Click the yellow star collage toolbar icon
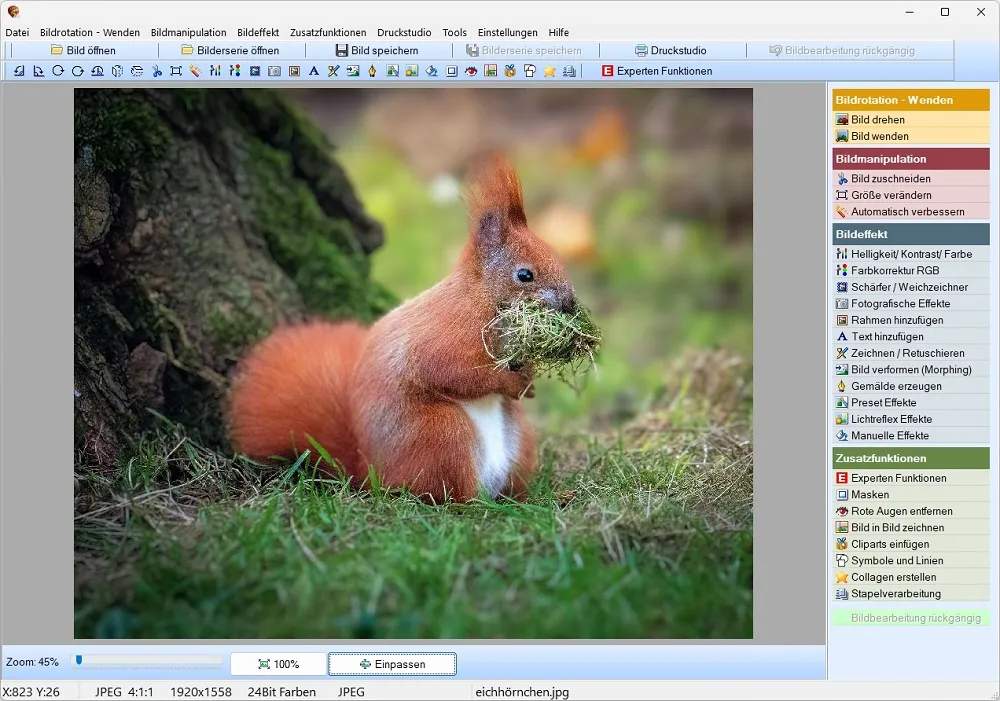1000x701 pixels. 549,71
